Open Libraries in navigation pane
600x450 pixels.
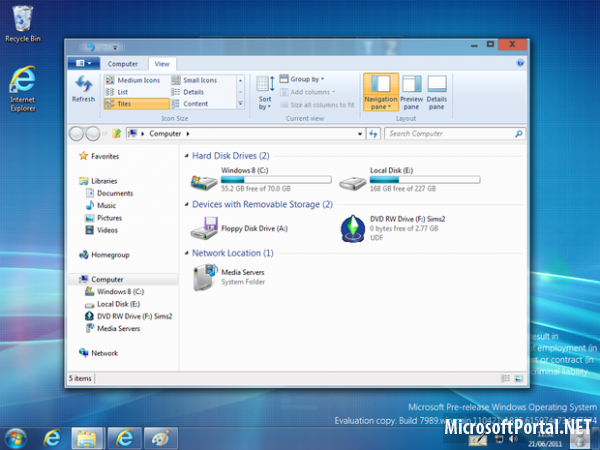[98, 181]
